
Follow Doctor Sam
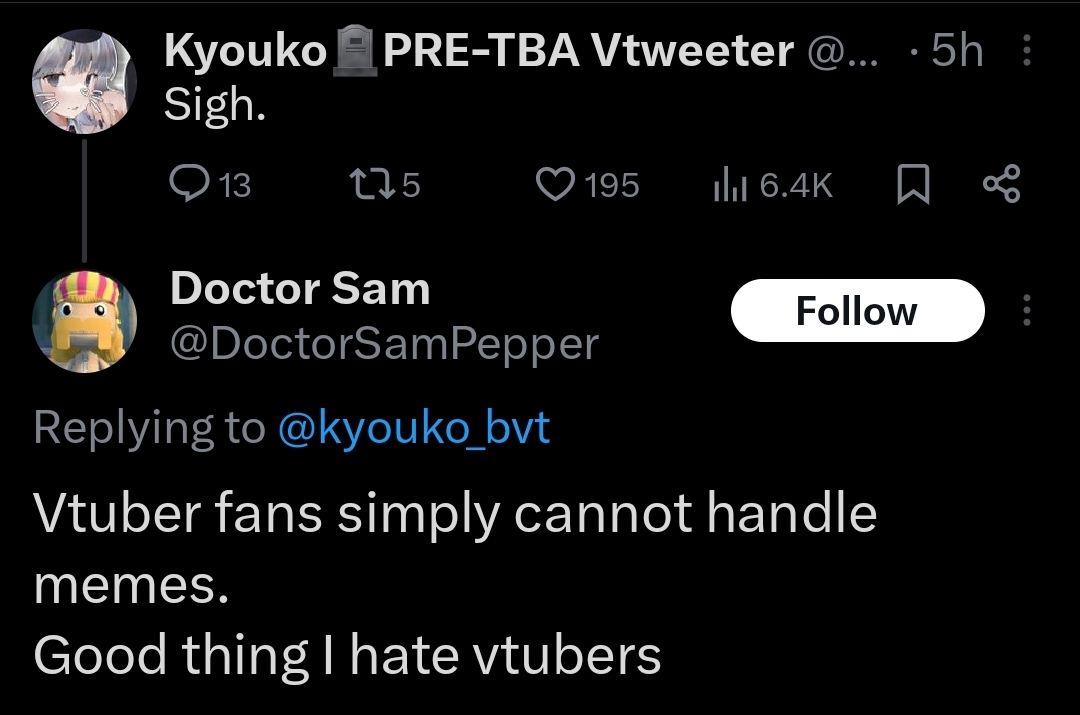(x=858, y=311)
